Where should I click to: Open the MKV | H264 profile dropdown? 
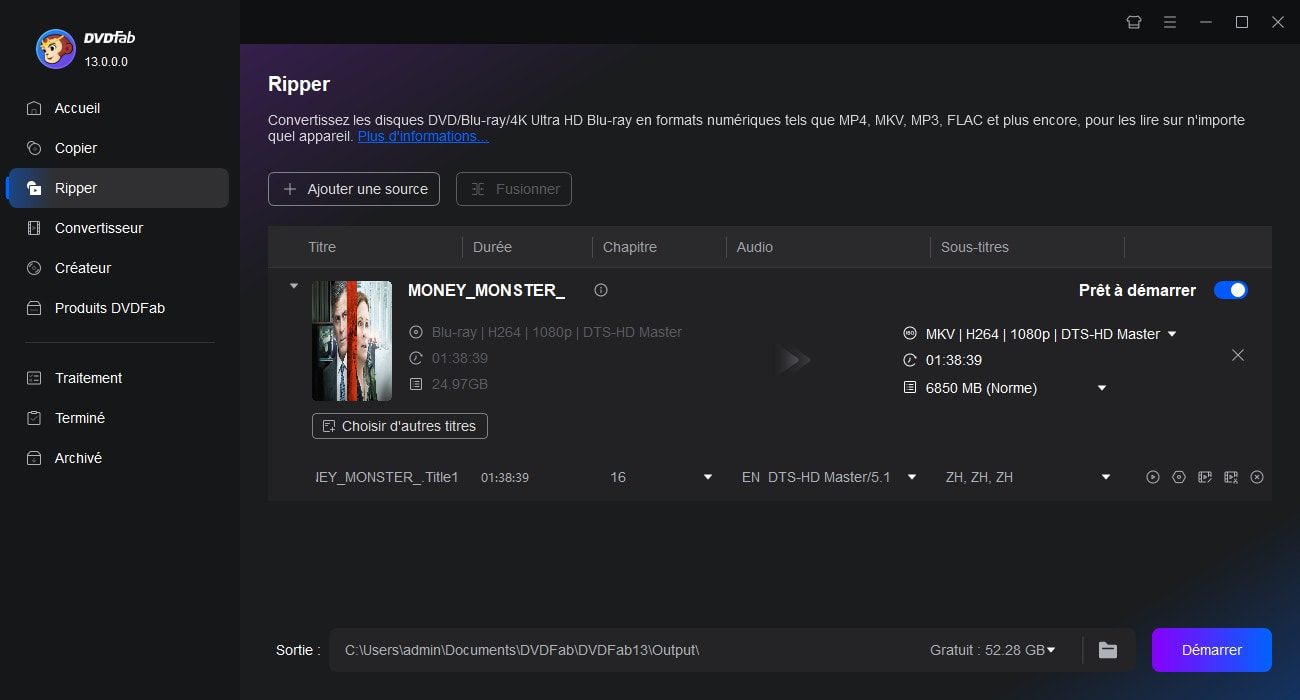tap(1172, 334)
